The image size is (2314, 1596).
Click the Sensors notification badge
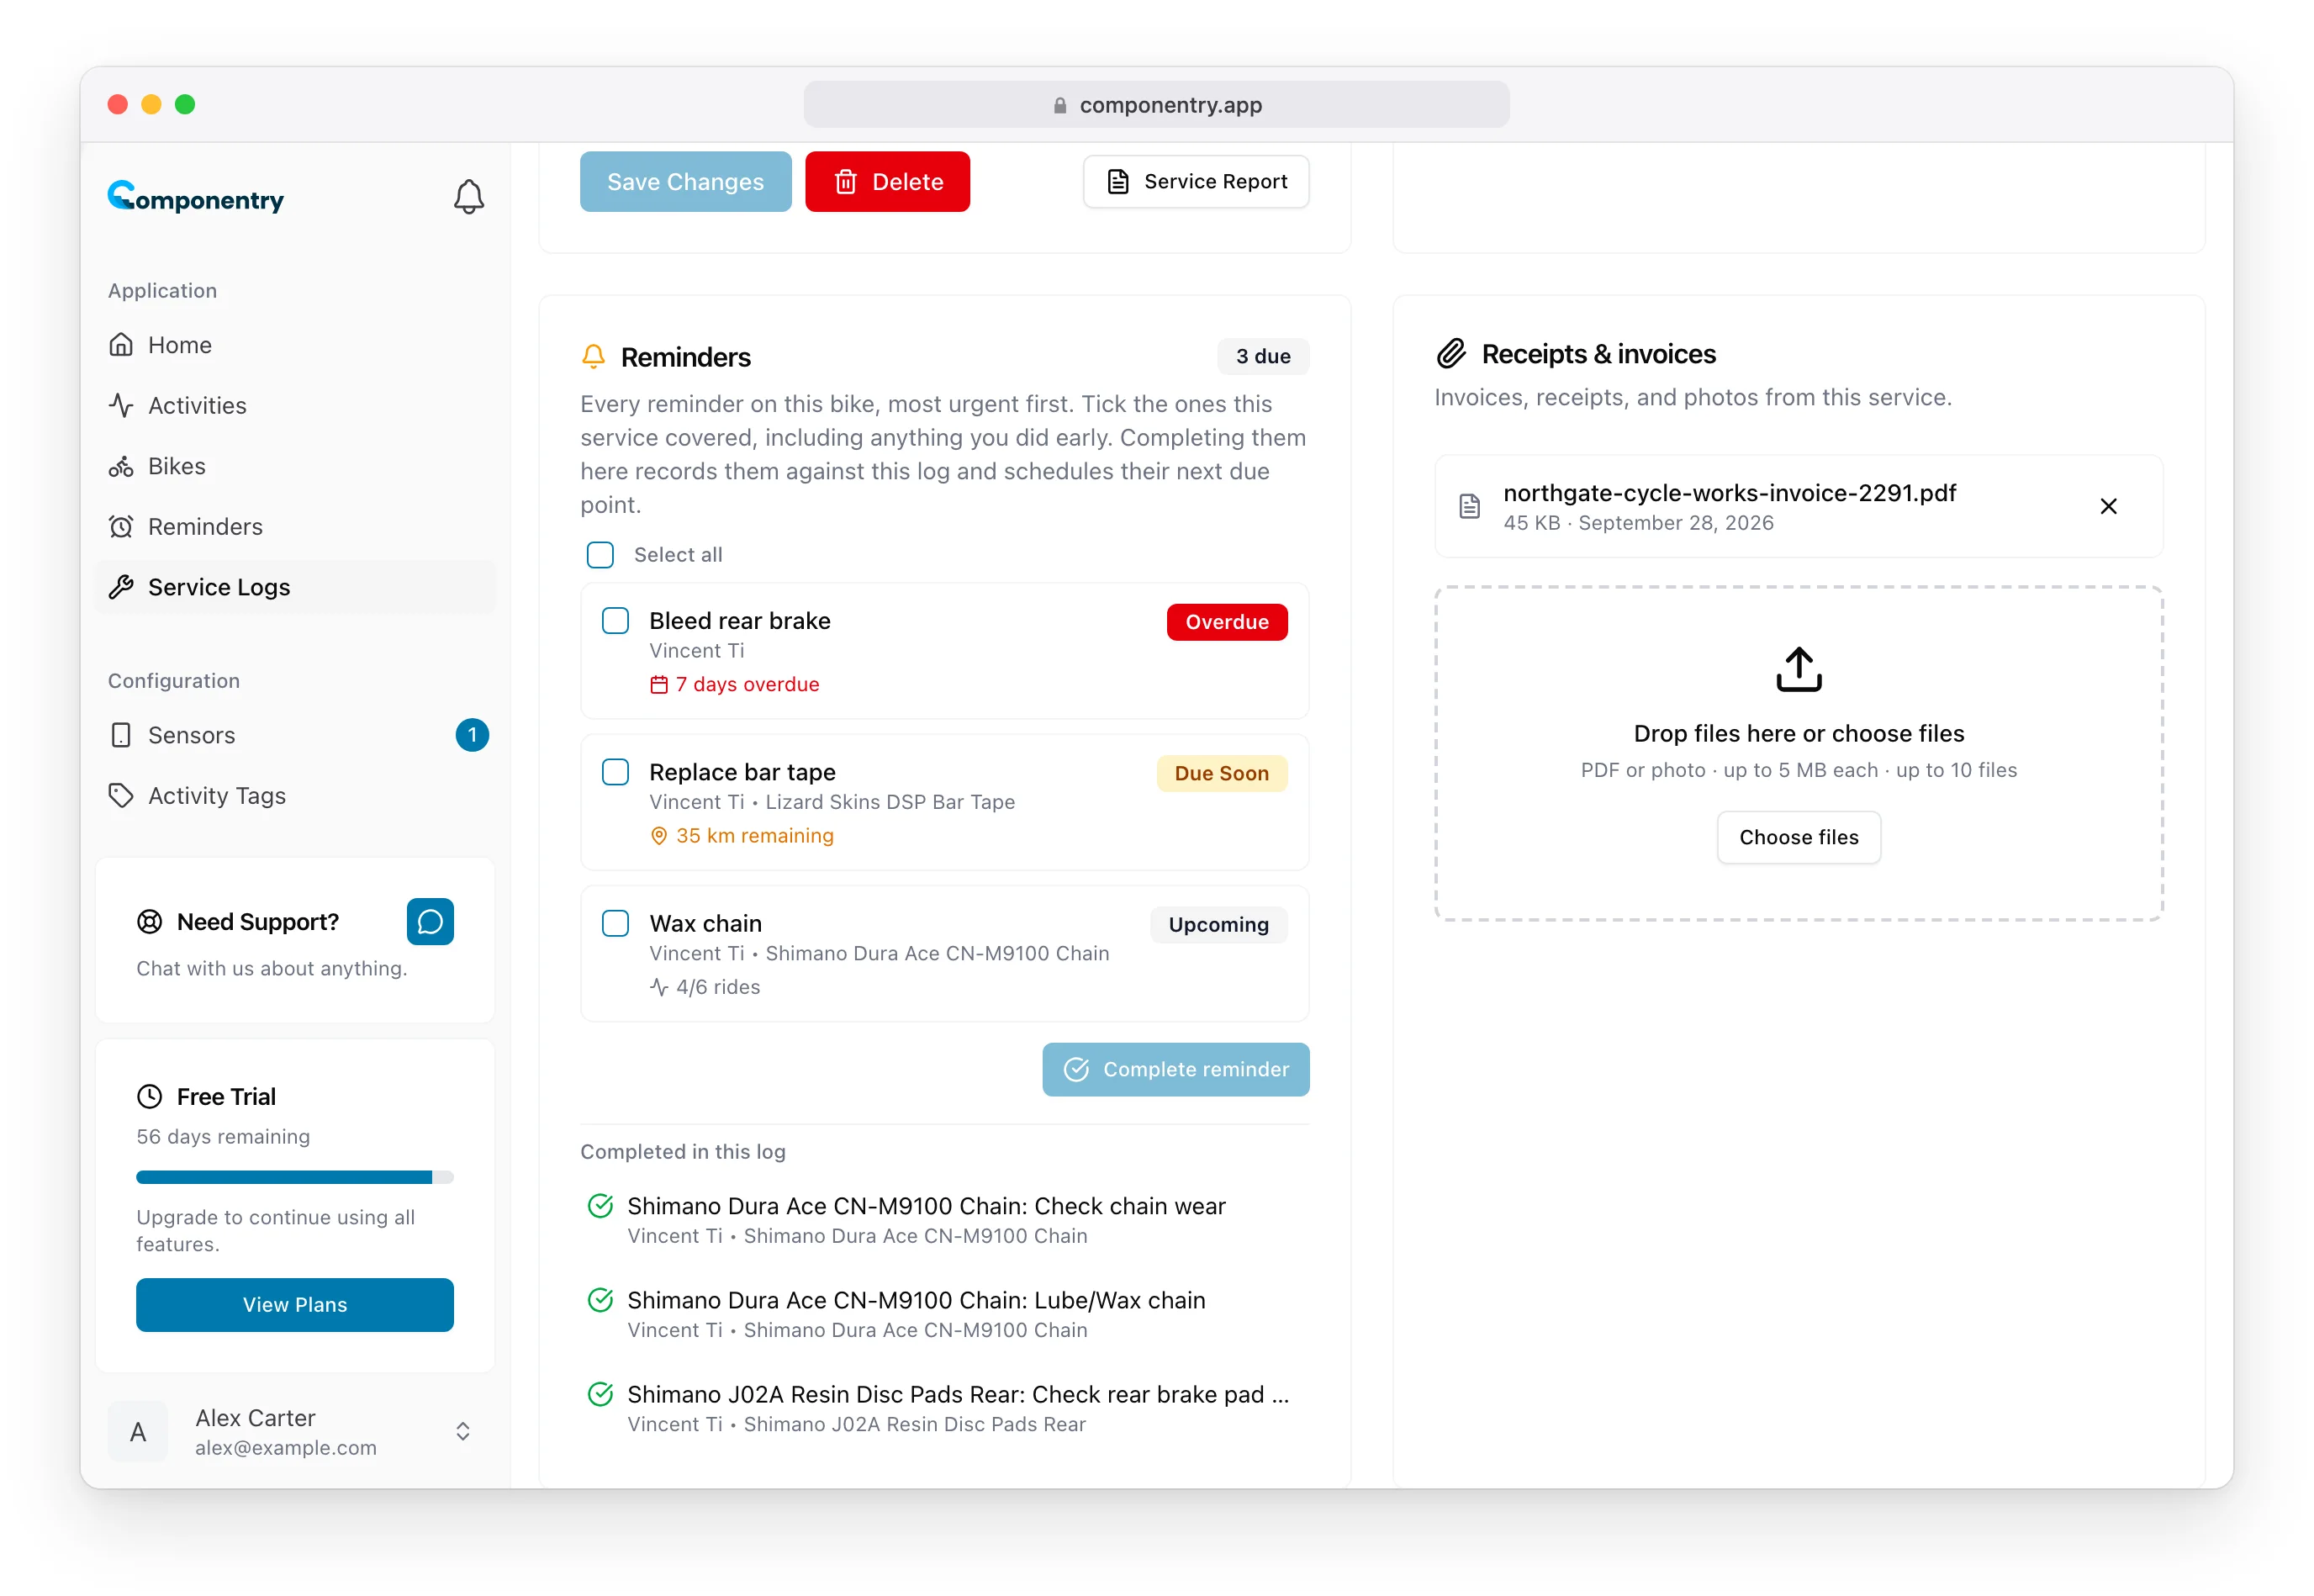click(x=472, y=735)
